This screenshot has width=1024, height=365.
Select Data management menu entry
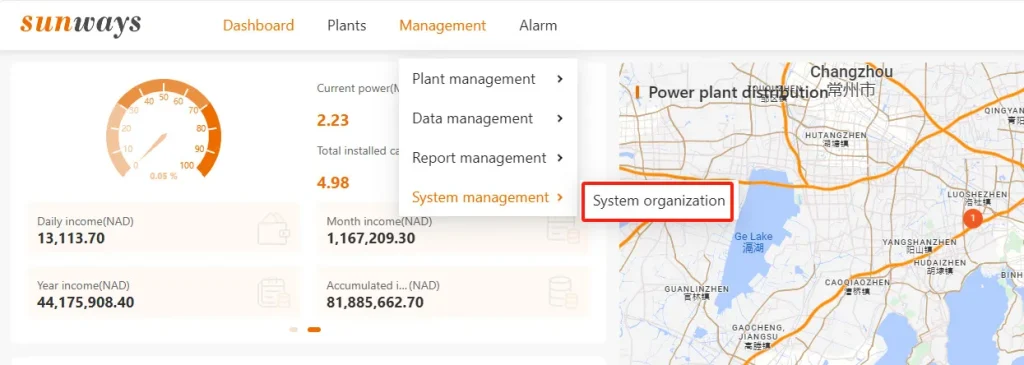pos(488,119)
